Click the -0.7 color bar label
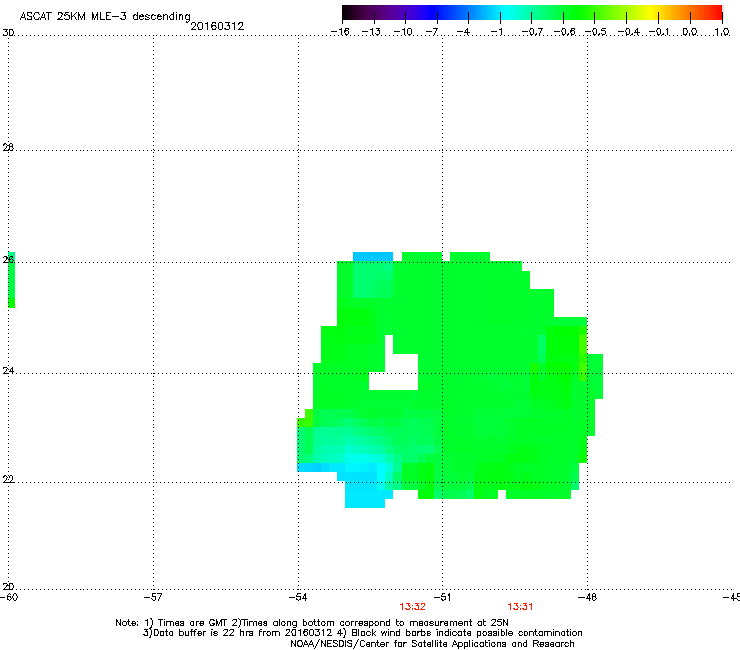Screen dimensions: 740x650 [x=532, y=32]
